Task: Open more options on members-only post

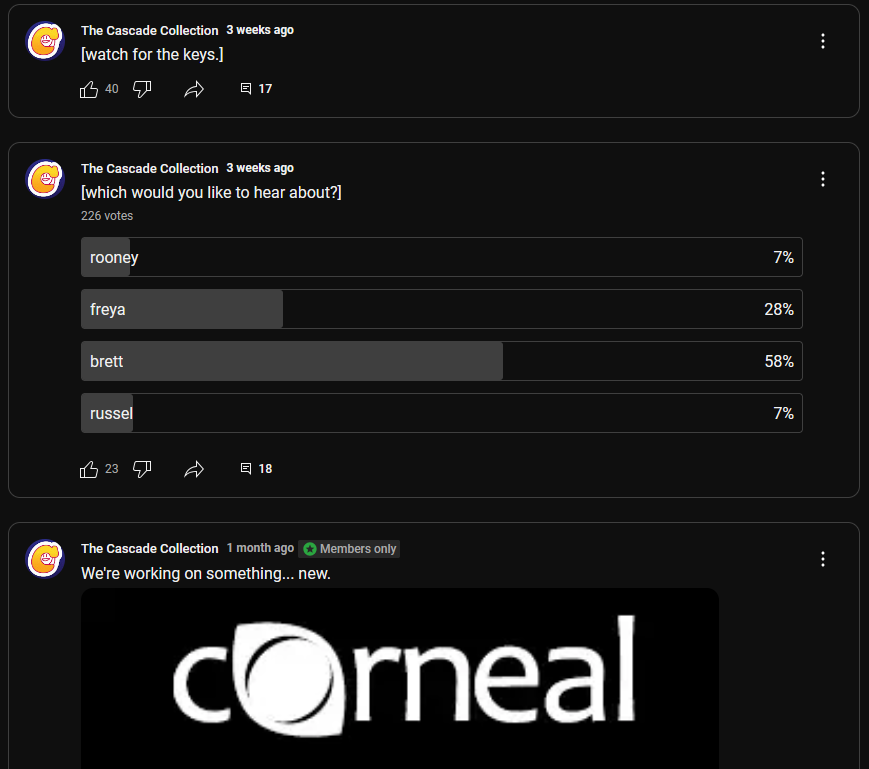Action: [x=823, y=559]
